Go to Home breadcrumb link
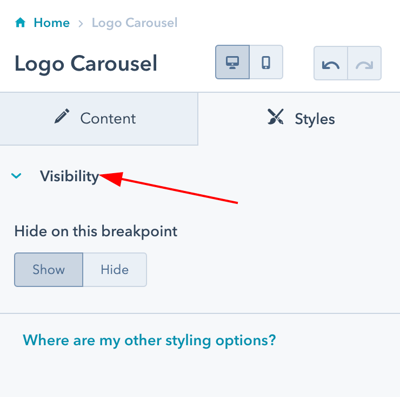The height and width of the screenshot is (397, 400). coord(52,23)
